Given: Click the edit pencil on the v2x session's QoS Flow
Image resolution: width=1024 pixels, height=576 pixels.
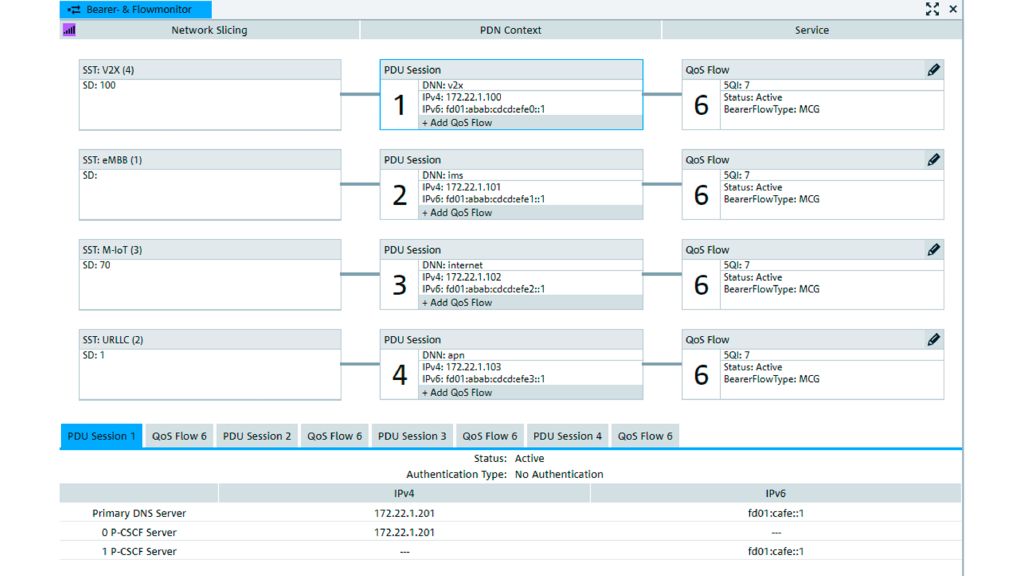Looking at the screenshot, I should (x=933, y=70).
